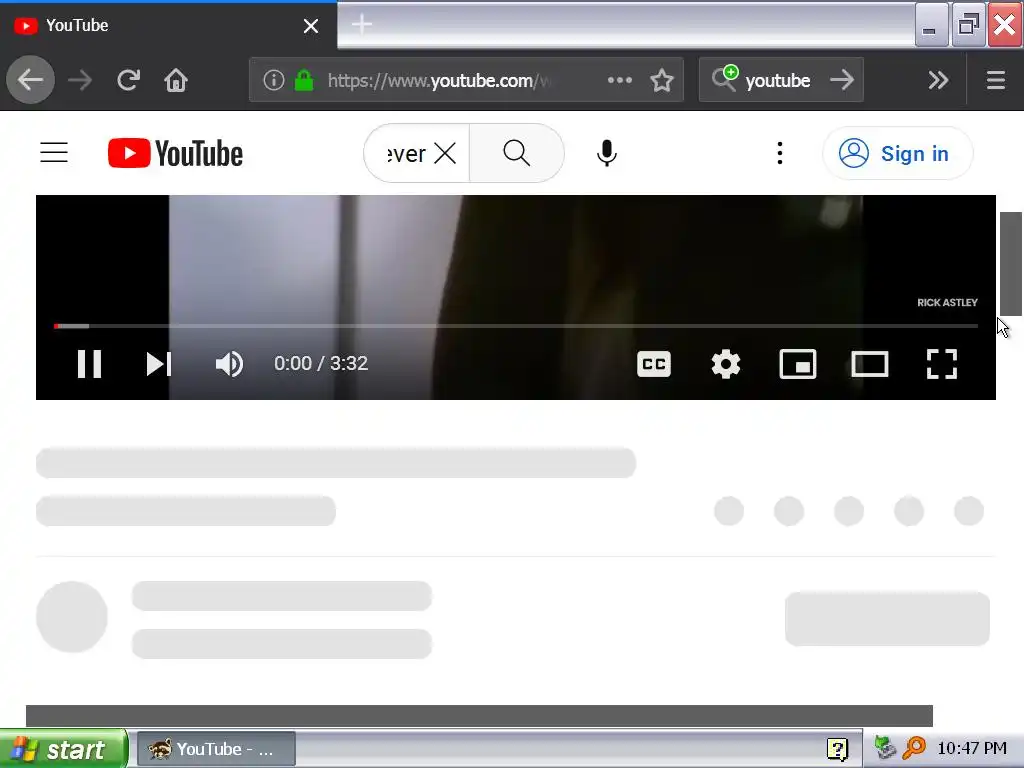1024x768 pixels.
Task: Close the YouTube tab
Action: [311, 26]
